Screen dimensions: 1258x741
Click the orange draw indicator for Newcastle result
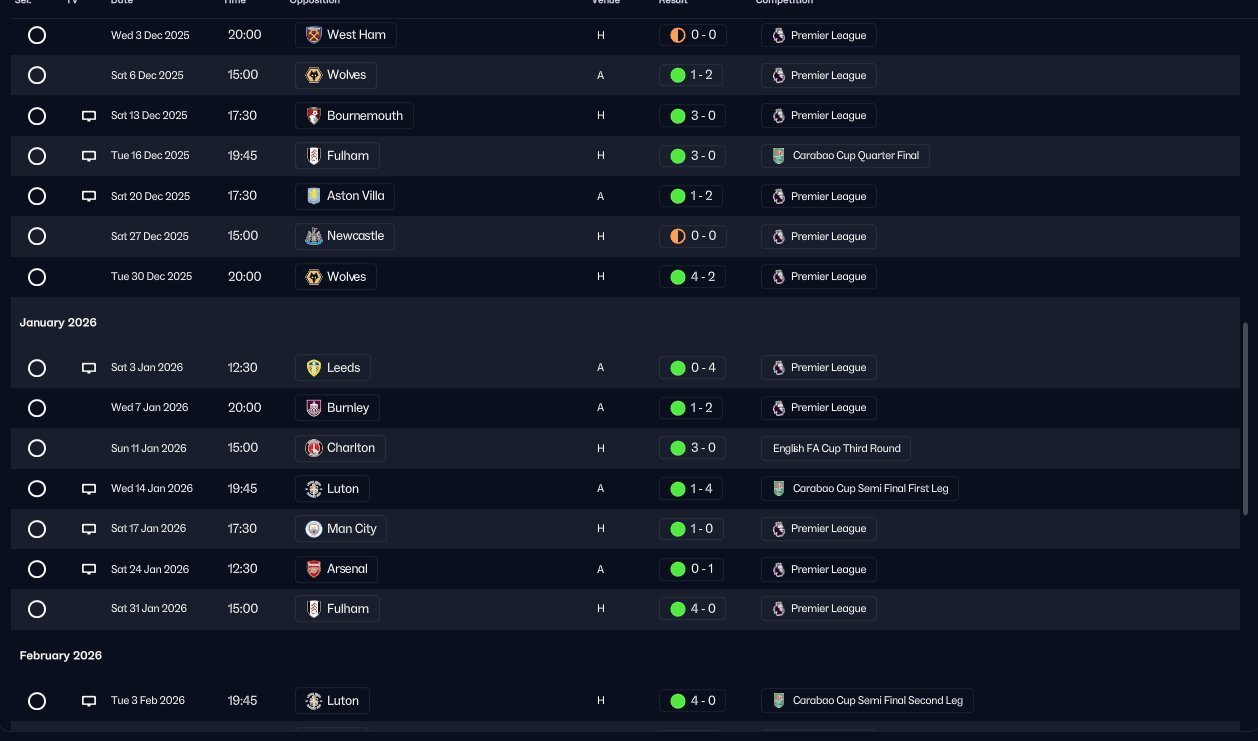pyautogui.click(x=677, y=237)
